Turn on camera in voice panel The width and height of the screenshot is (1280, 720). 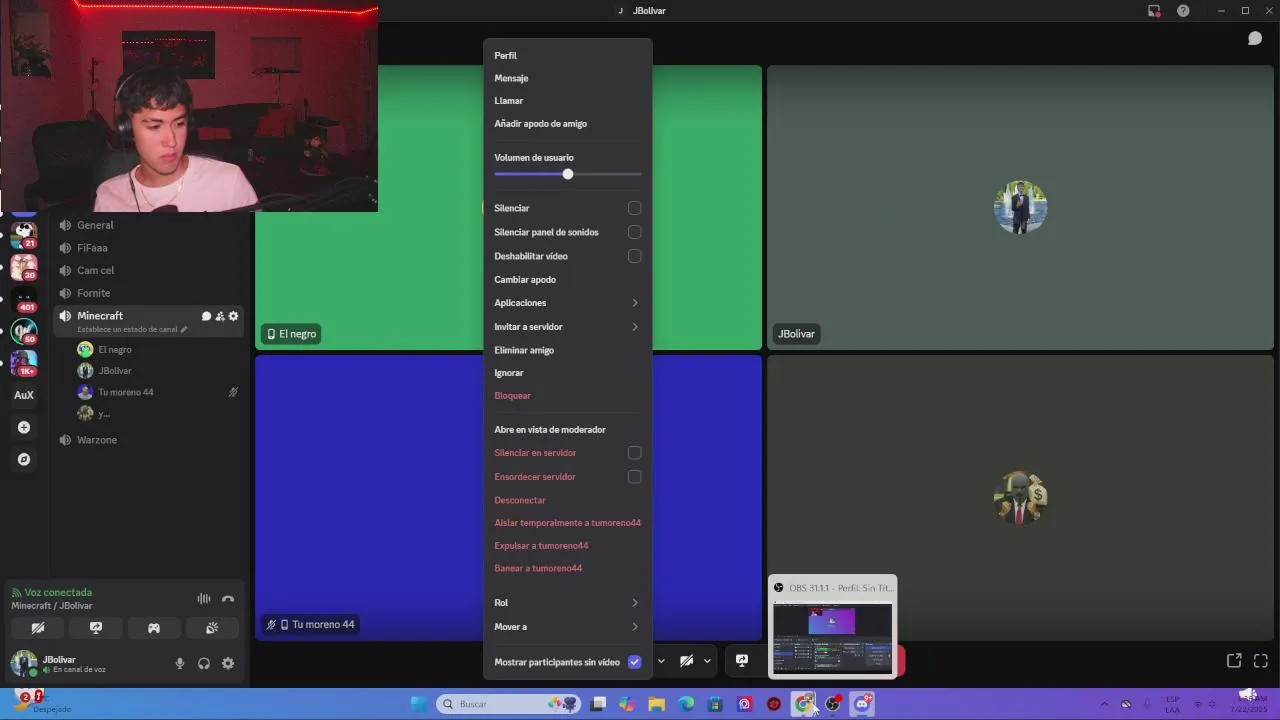tap(38, 628)
